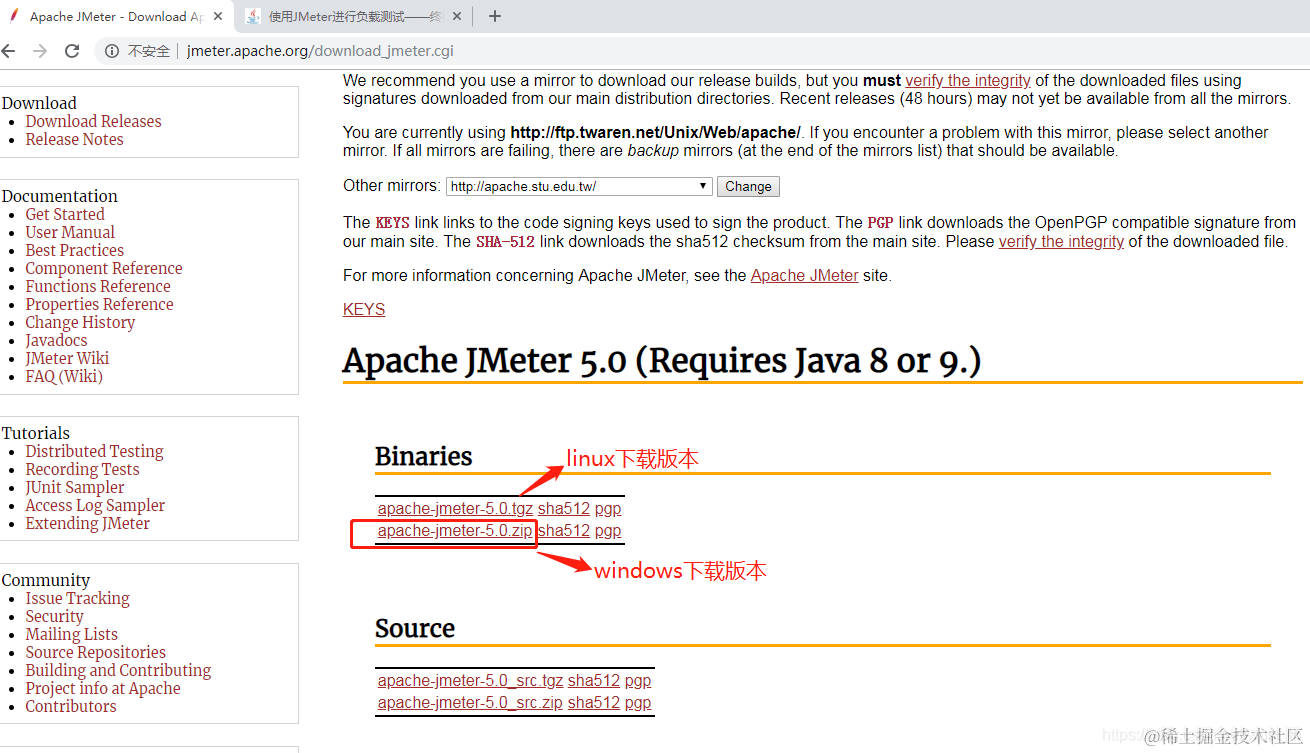Open pgp link for apache-jmeter-5.0.tgz

coord(608,508)
